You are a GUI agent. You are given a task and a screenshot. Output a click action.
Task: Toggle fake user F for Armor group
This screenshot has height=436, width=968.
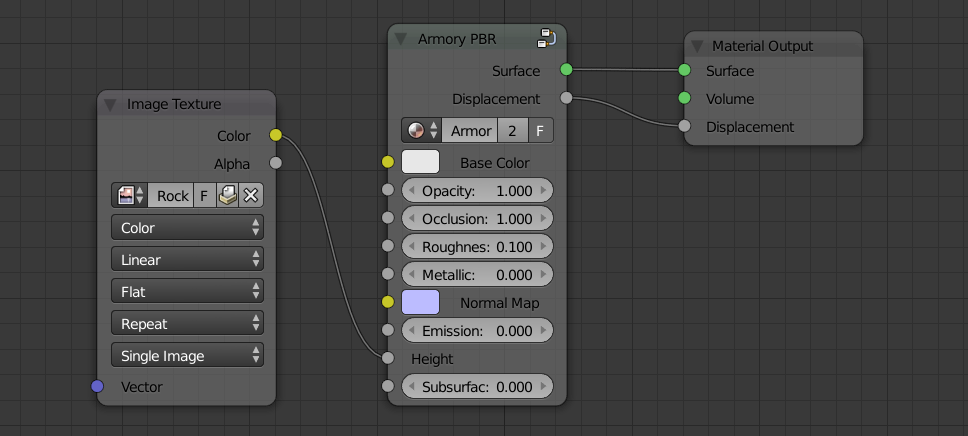[x=540, y=130]
